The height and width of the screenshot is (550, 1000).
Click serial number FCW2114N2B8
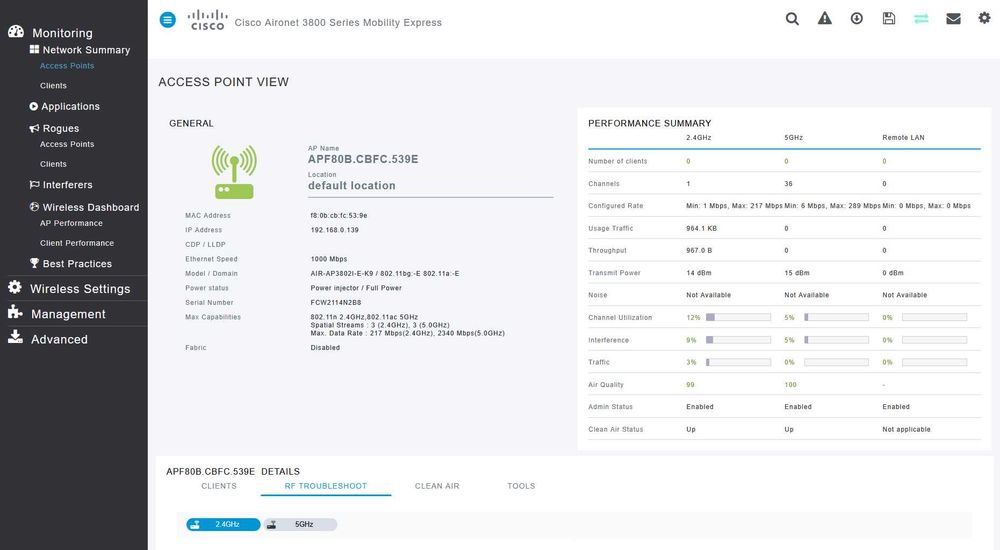[x=335, y=302]
